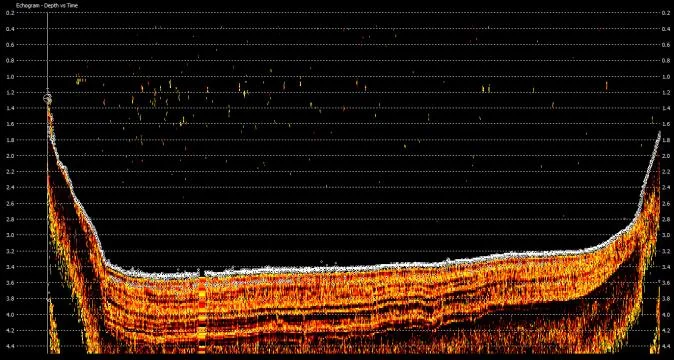Click the 4.4 depth label on left axis
674x360 pixels.
tap(10, 346)
